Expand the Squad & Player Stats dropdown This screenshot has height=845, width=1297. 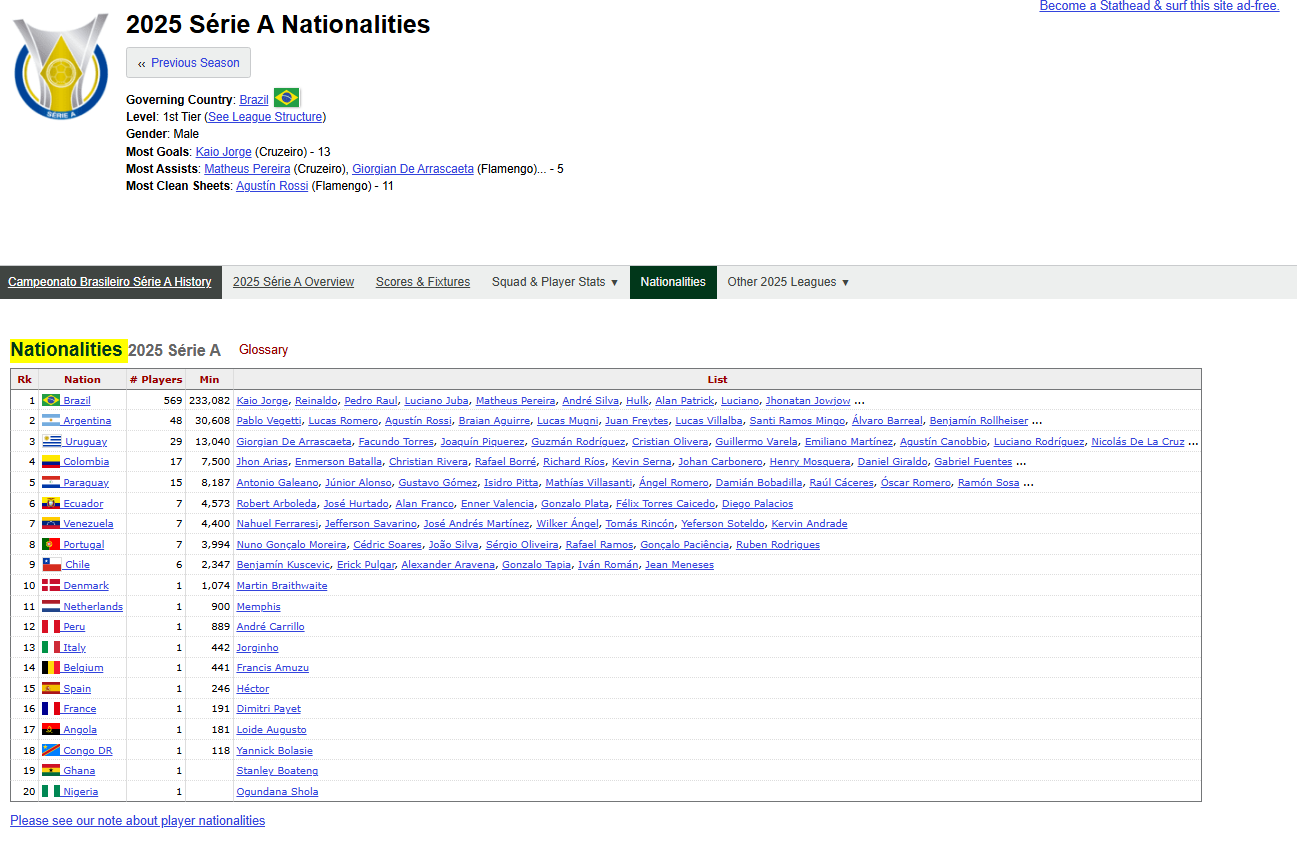555,282
